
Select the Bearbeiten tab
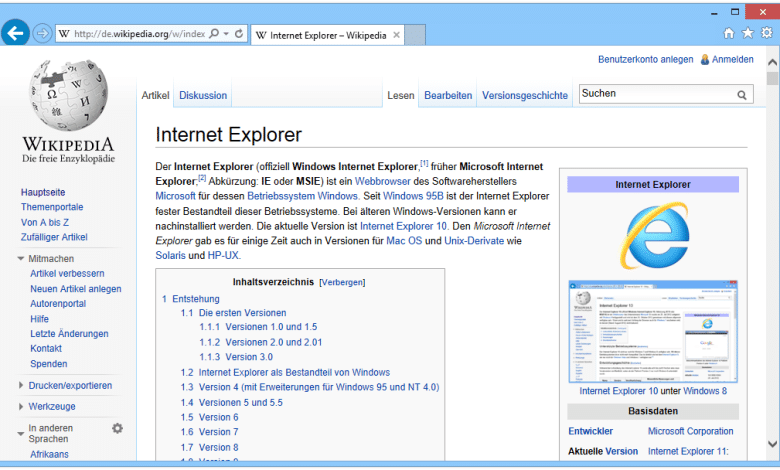(x=448, y=95)
